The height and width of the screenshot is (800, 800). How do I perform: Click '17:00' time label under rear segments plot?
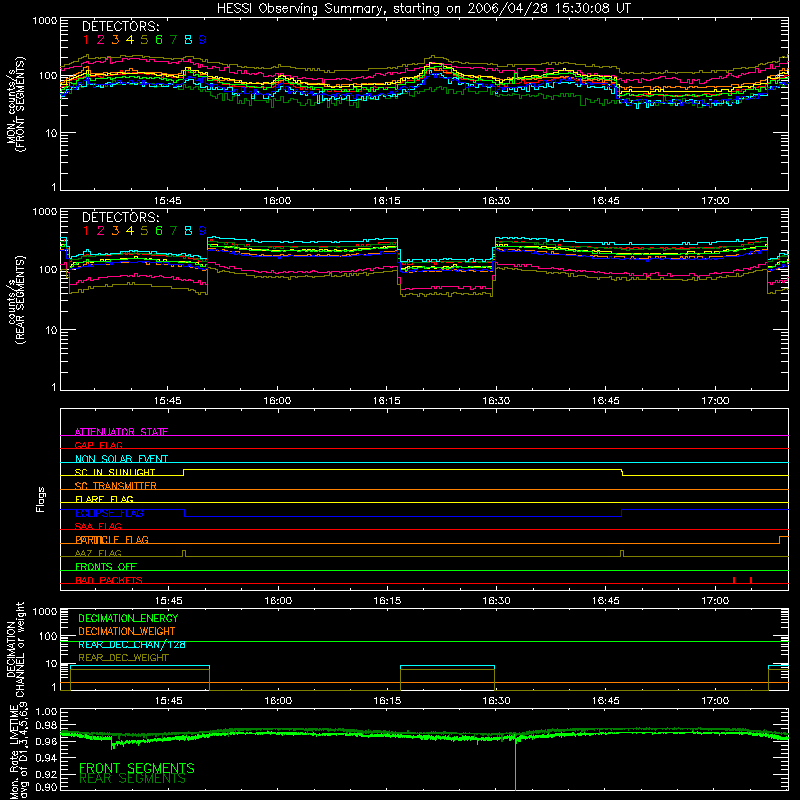click(x=715, y=401)
